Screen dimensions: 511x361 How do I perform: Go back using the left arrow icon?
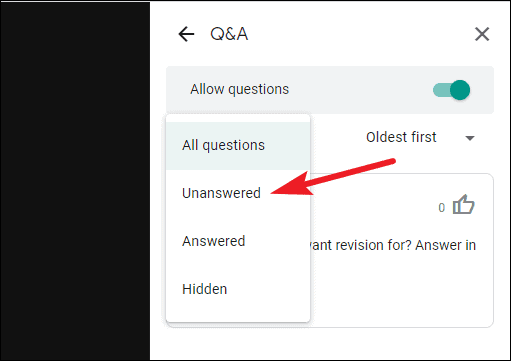186,34
